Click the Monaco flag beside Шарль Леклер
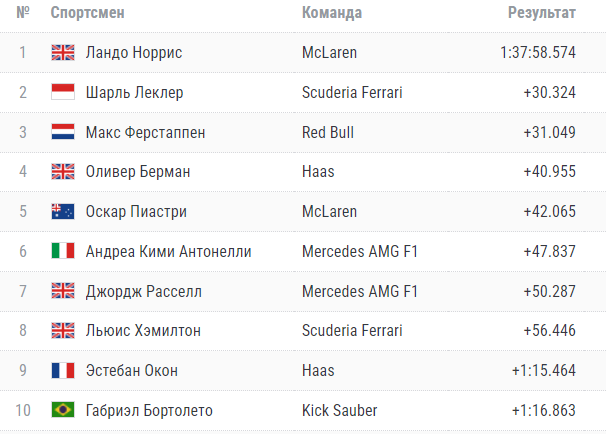Screen dimensions: 606x434 coord(63,92)
